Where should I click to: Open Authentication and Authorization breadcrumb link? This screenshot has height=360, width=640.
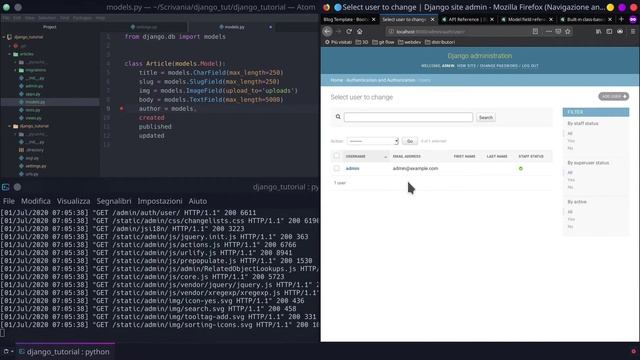click(x=380, y=80)
